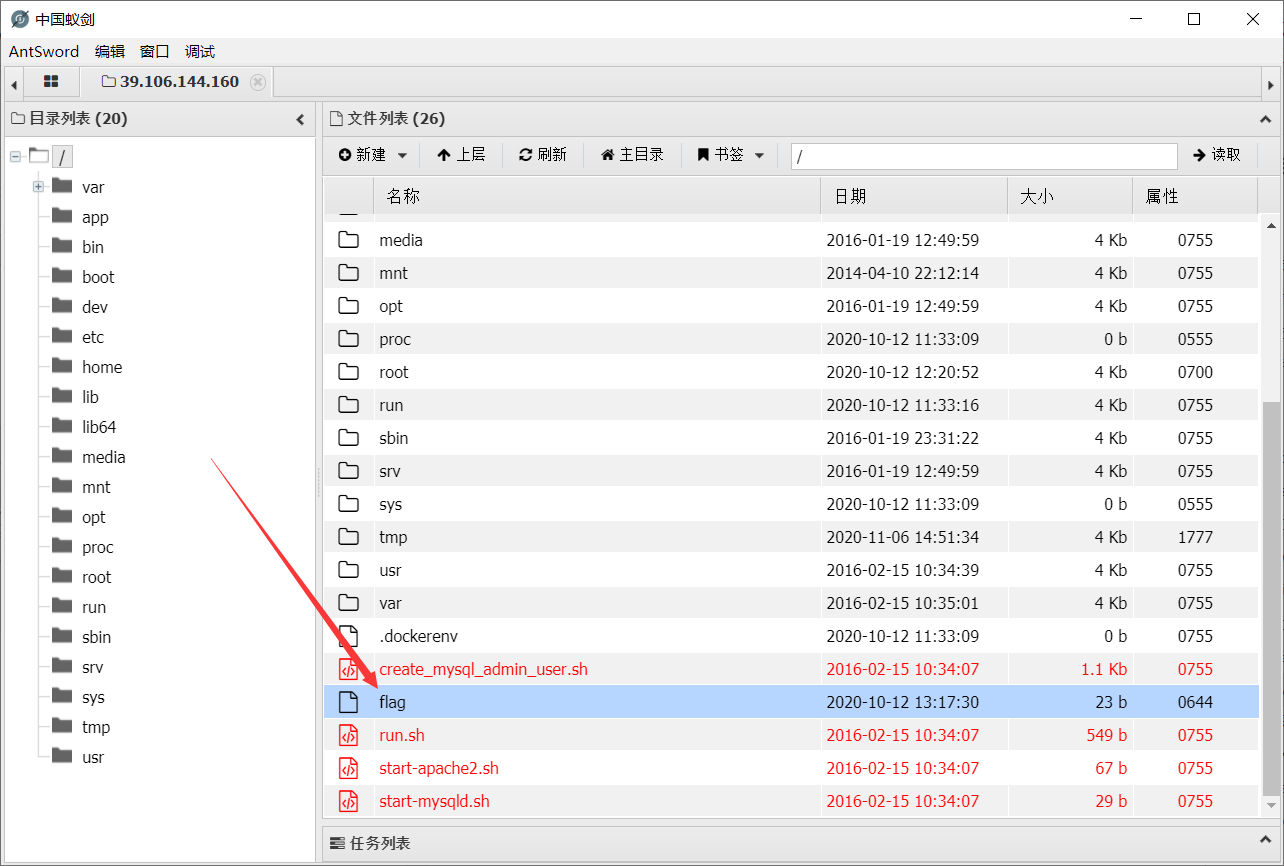Screen dimensions: 1284x866
Task: Open the AntSword menu
Action: click(x=44, y=51)
